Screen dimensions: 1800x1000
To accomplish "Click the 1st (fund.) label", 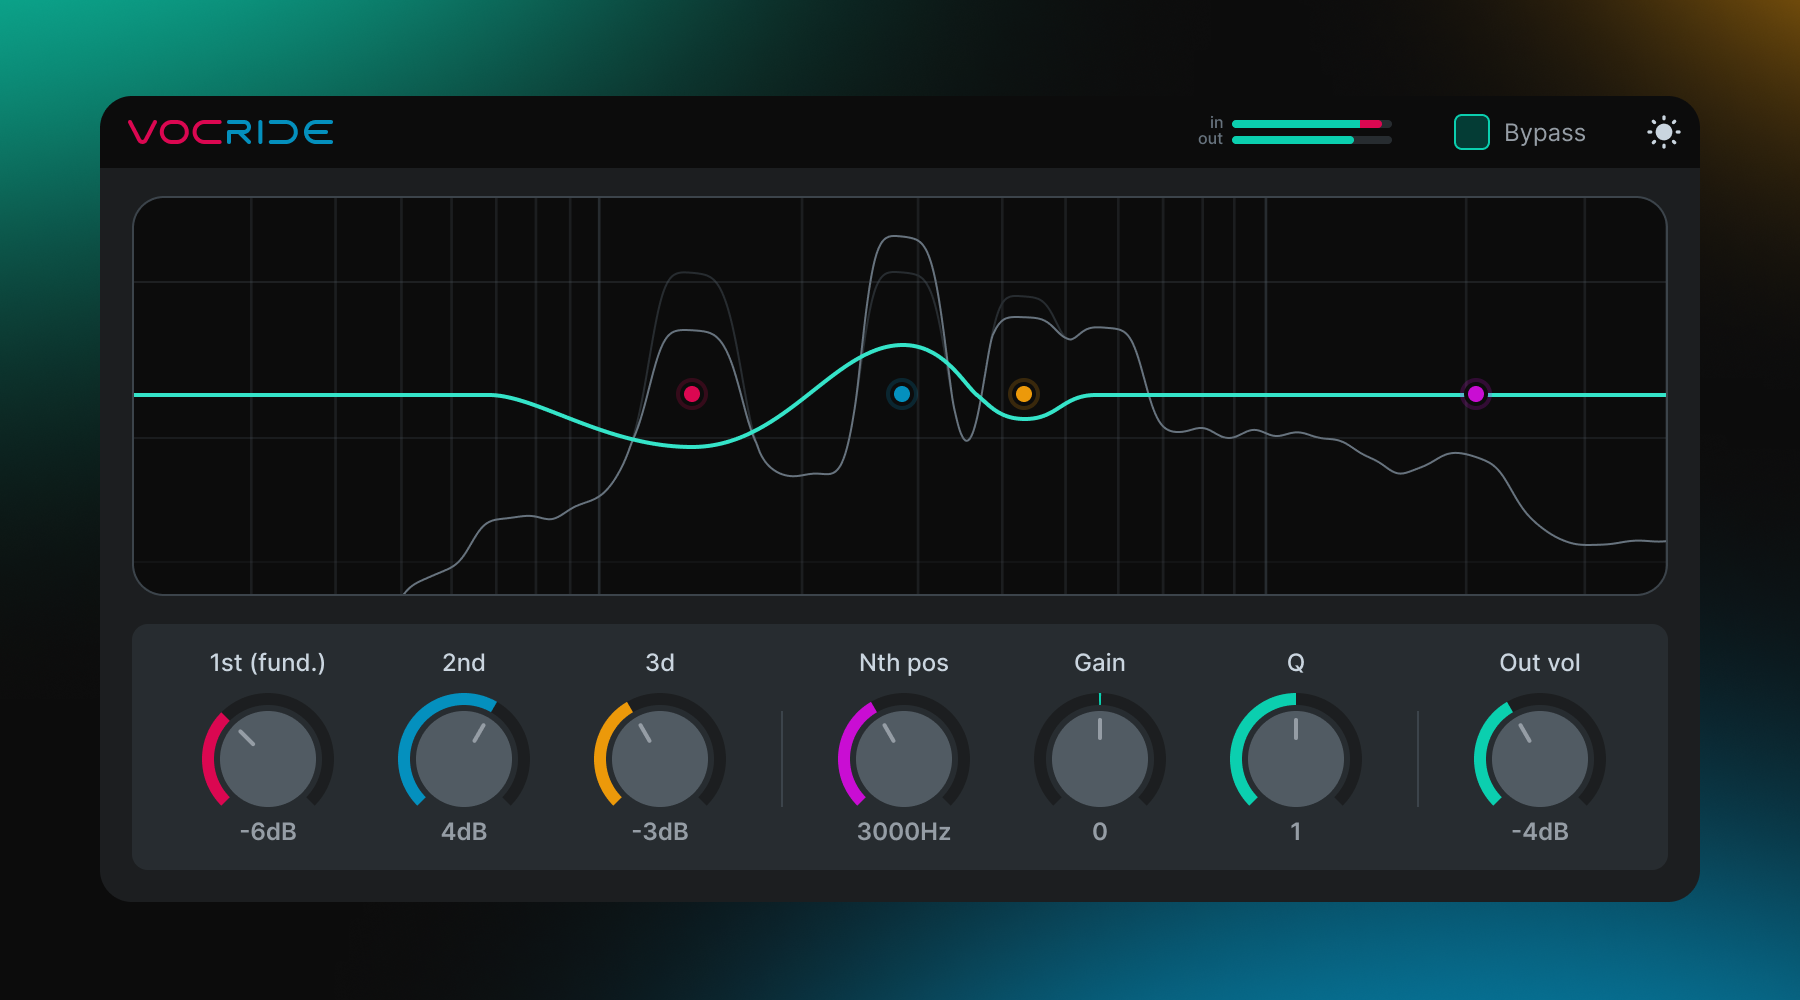I will (x=268, y=663).
